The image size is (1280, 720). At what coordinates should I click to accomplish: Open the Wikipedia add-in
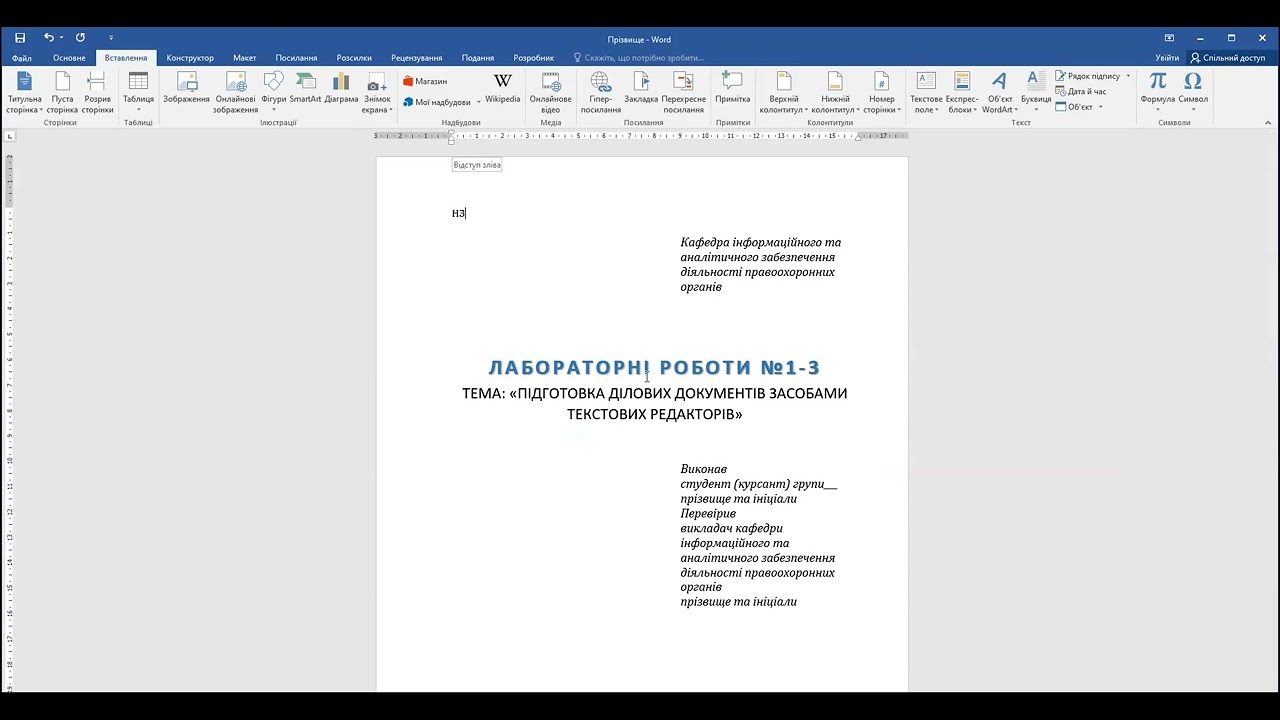coord(503,90)
